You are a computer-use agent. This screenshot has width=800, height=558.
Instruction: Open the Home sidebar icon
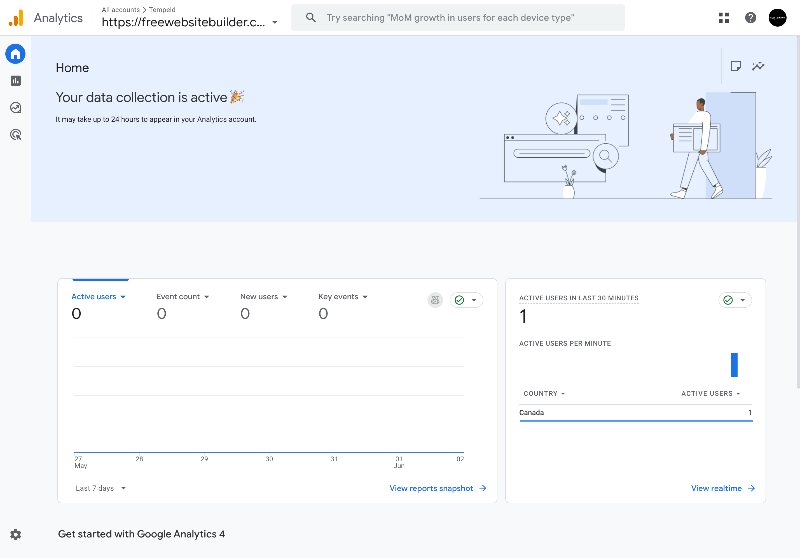pos(15,54)
